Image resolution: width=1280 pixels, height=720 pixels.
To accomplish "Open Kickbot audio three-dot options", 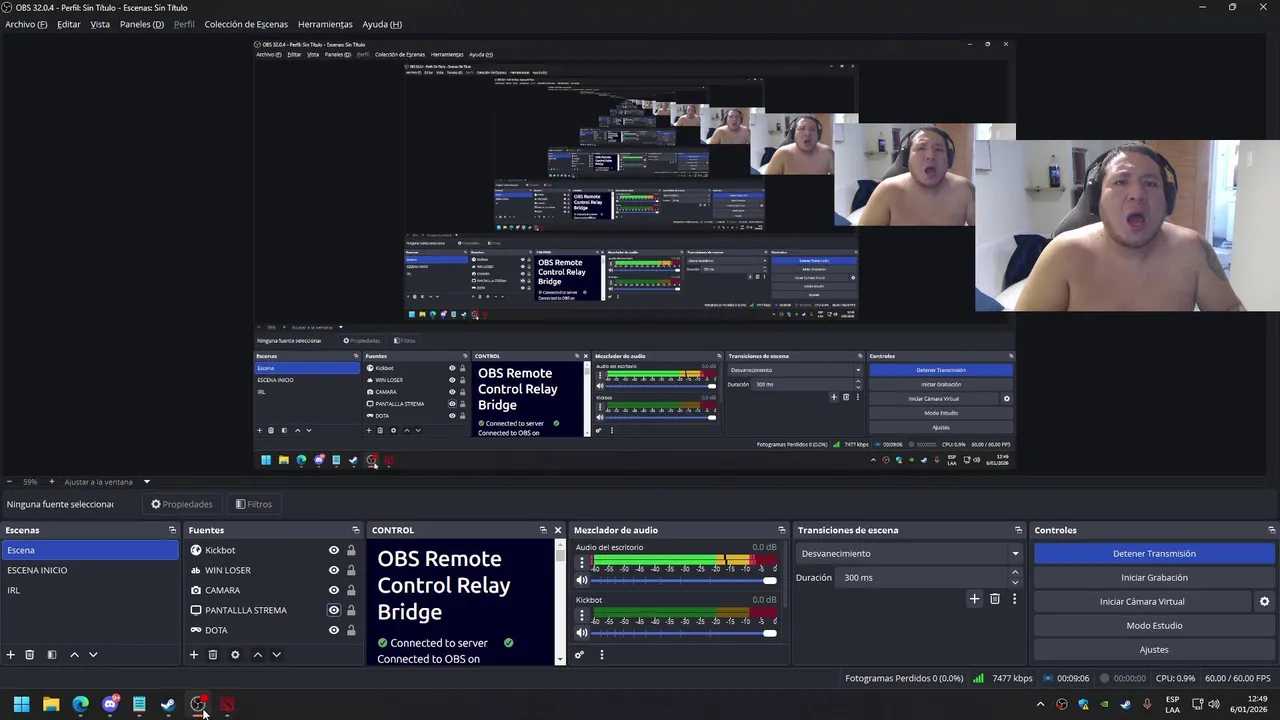I will (582, 615).
